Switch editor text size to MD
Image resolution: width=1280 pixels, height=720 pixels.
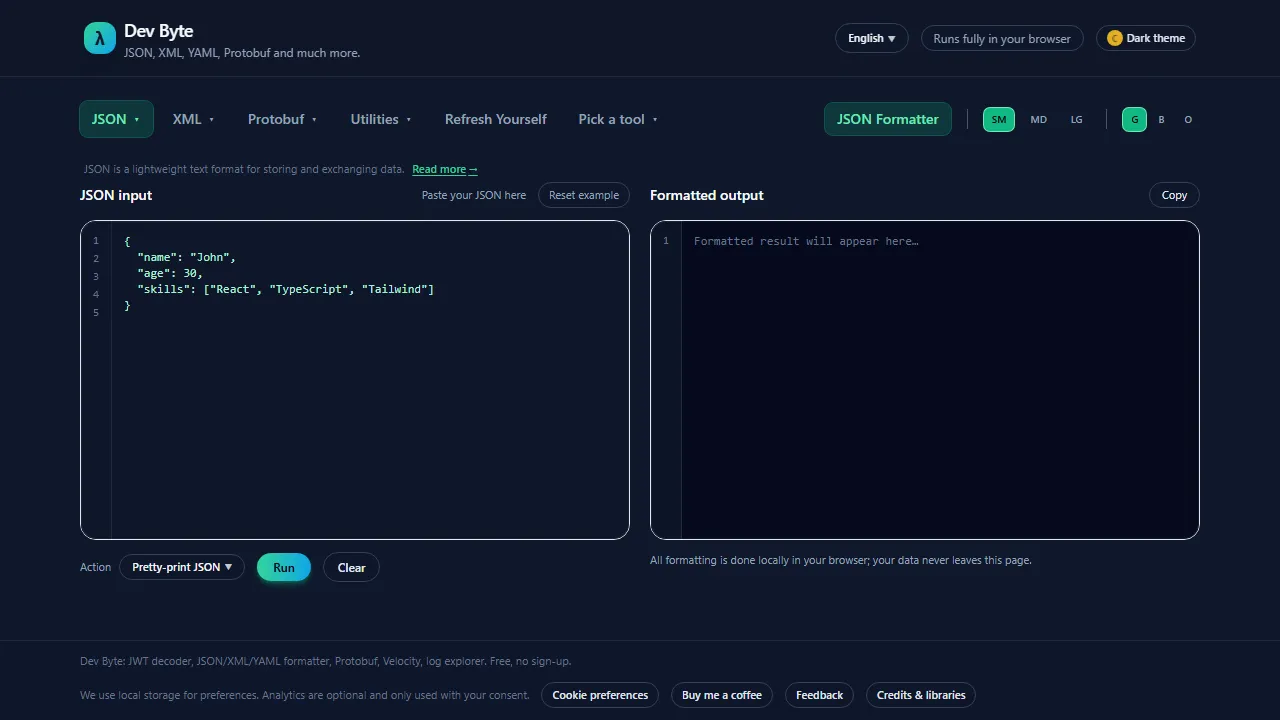pos(1038,119)
